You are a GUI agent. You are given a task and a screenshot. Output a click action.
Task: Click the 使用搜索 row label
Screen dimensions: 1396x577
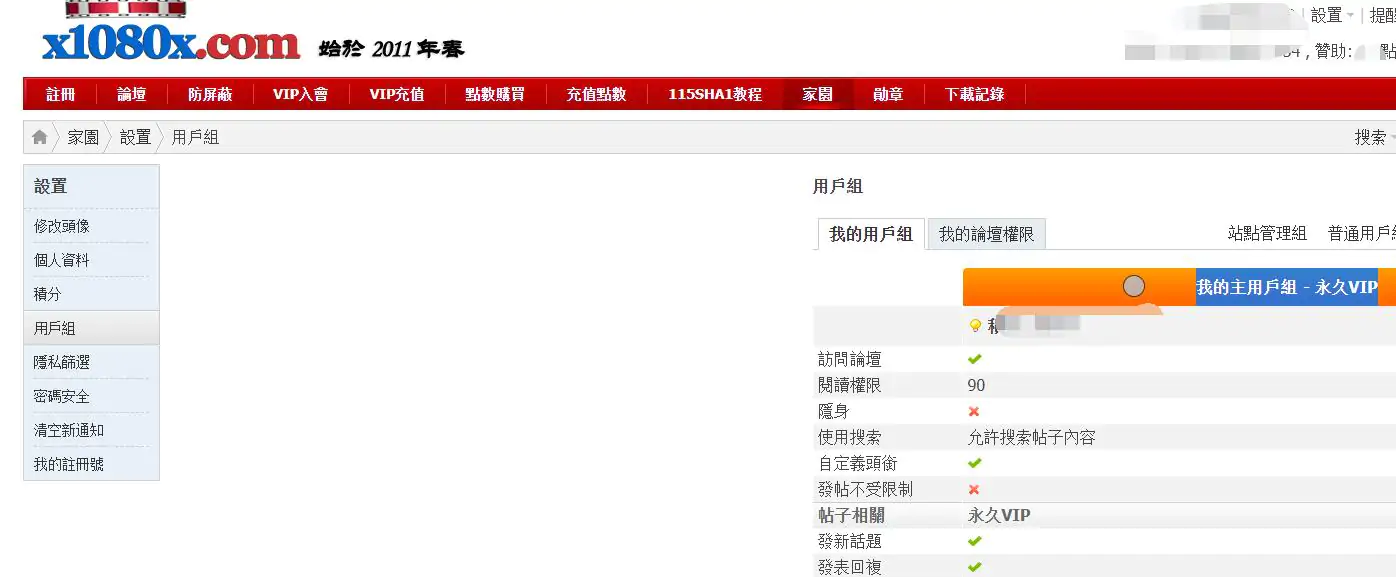pyautogui.click(x=849, y=437)
